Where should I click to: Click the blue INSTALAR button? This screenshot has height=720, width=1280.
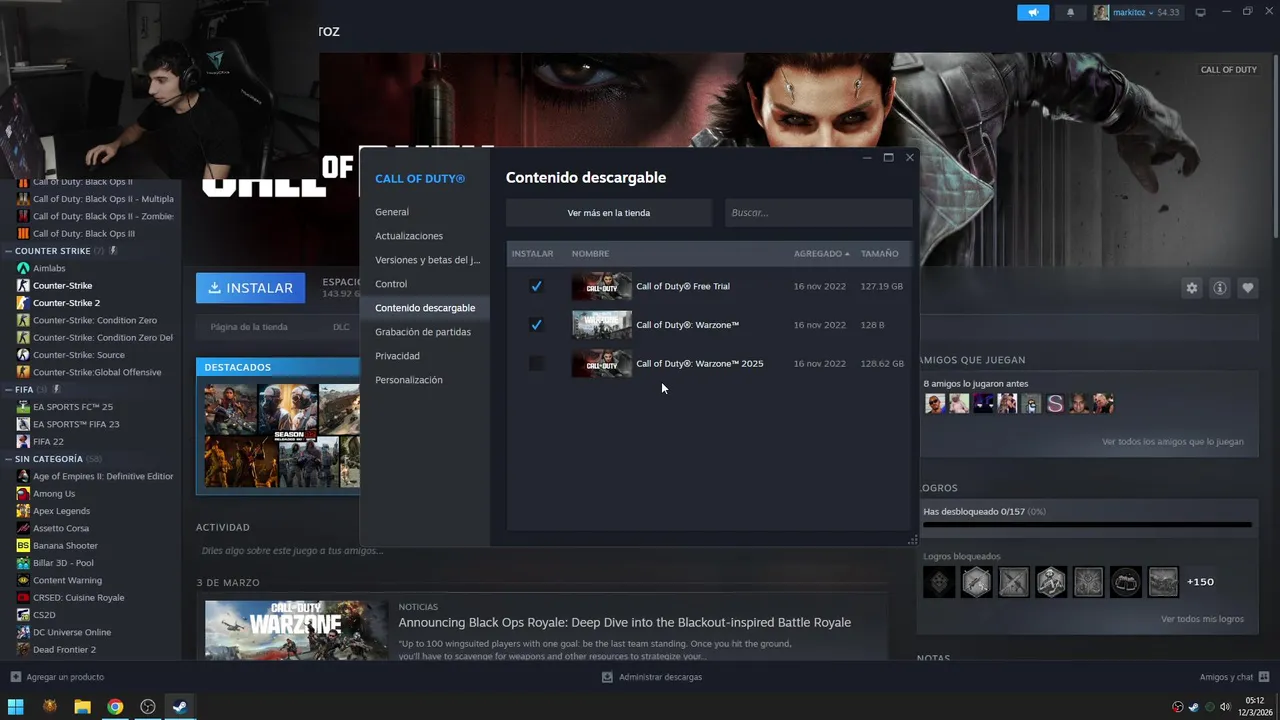tap(251, 288)
